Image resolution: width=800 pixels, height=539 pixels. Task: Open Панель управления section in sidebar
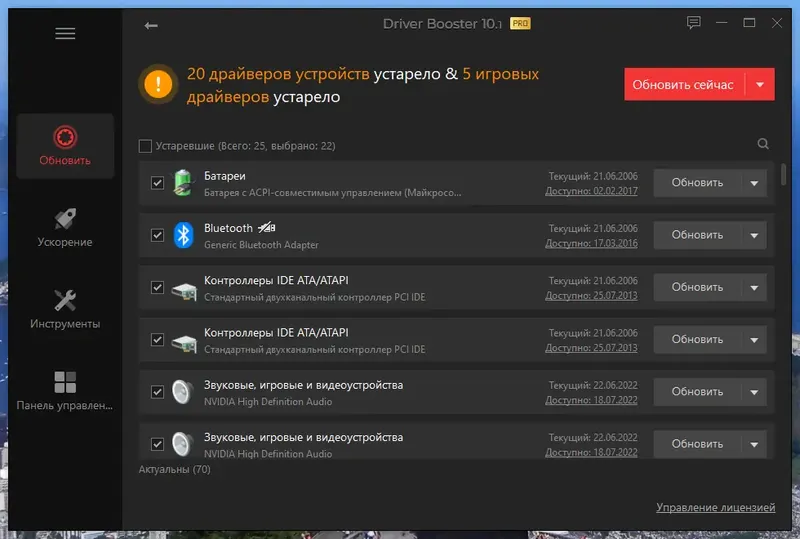(x=65, y=391)
